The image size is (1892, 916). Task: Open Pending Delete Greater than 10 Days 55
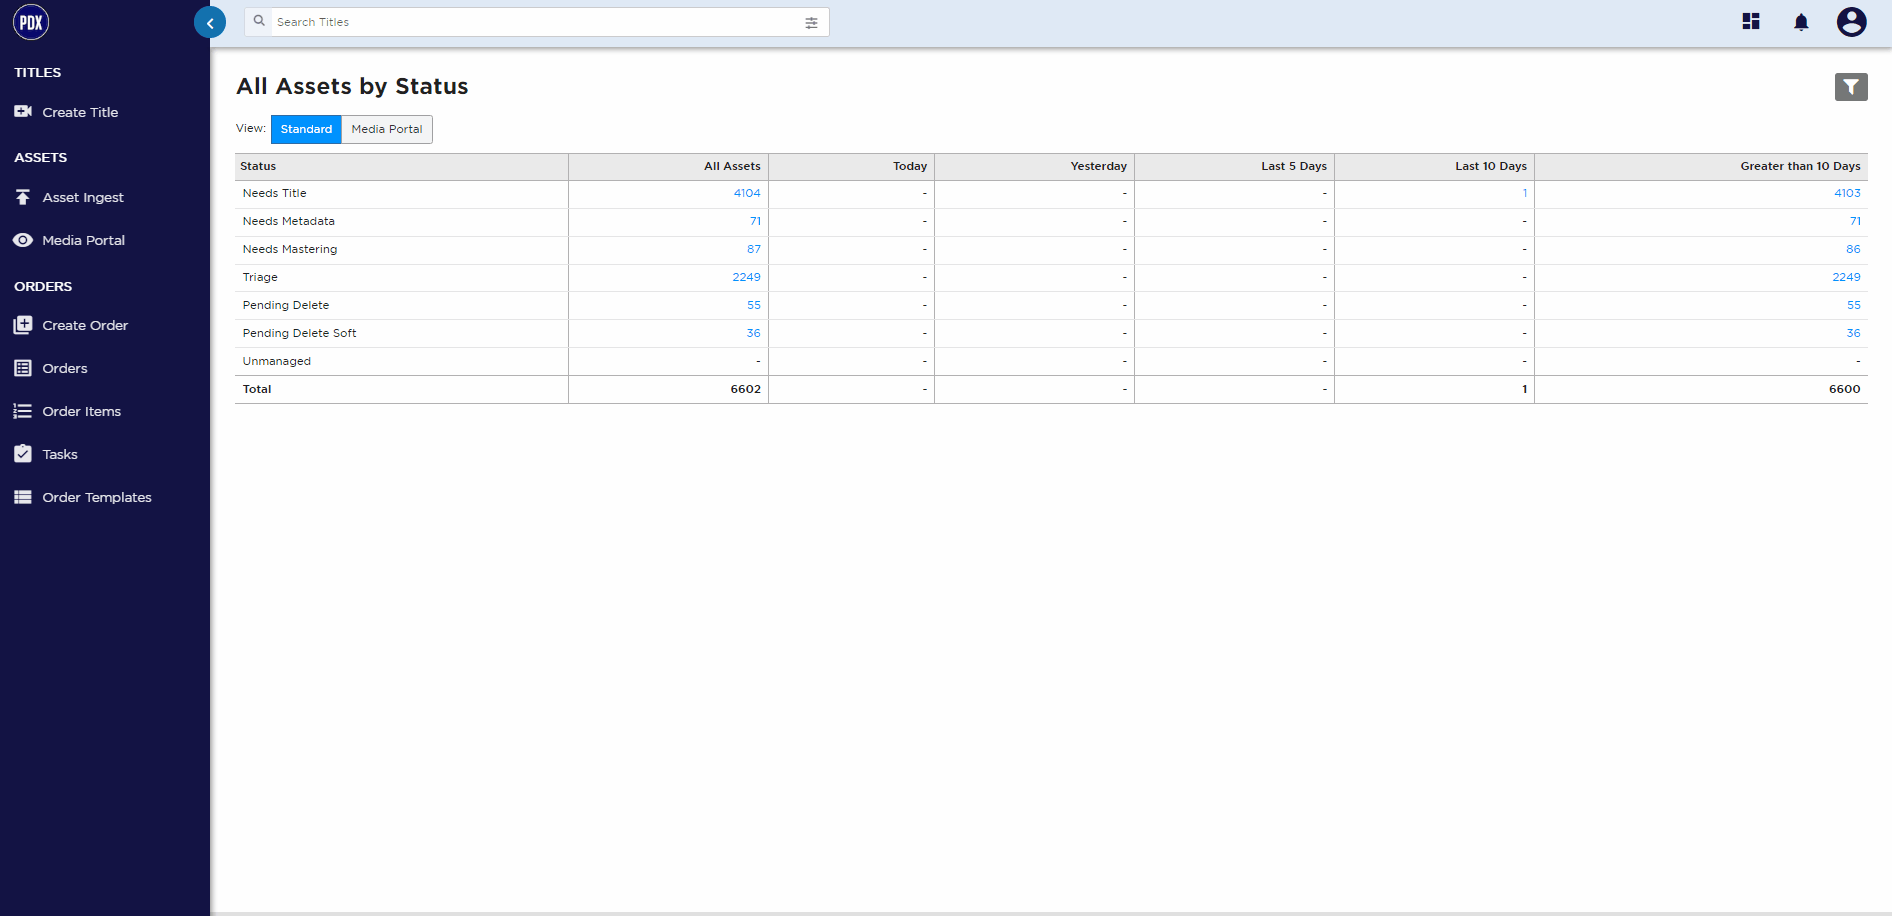pos(1854,305)
